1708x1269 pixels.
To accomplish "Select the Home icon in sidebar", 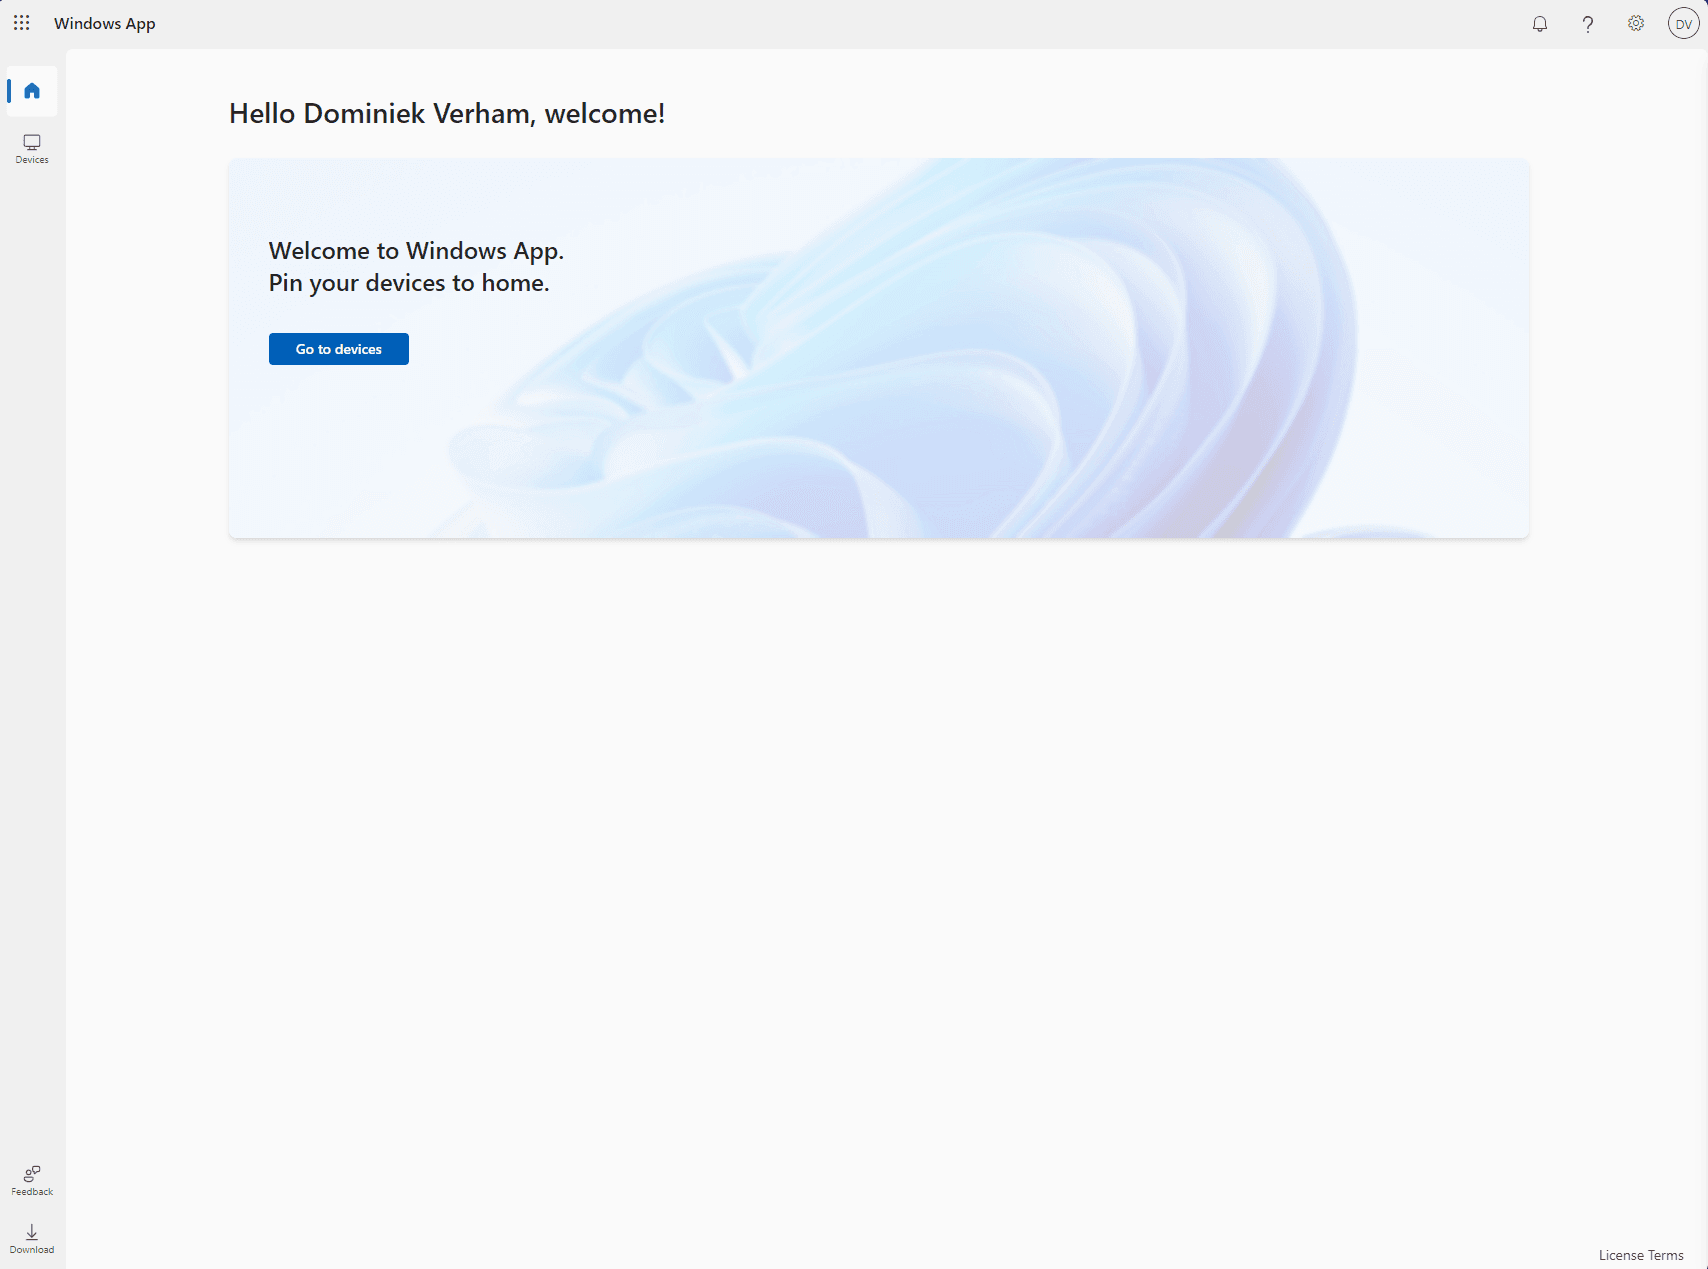I will (32, 91).
